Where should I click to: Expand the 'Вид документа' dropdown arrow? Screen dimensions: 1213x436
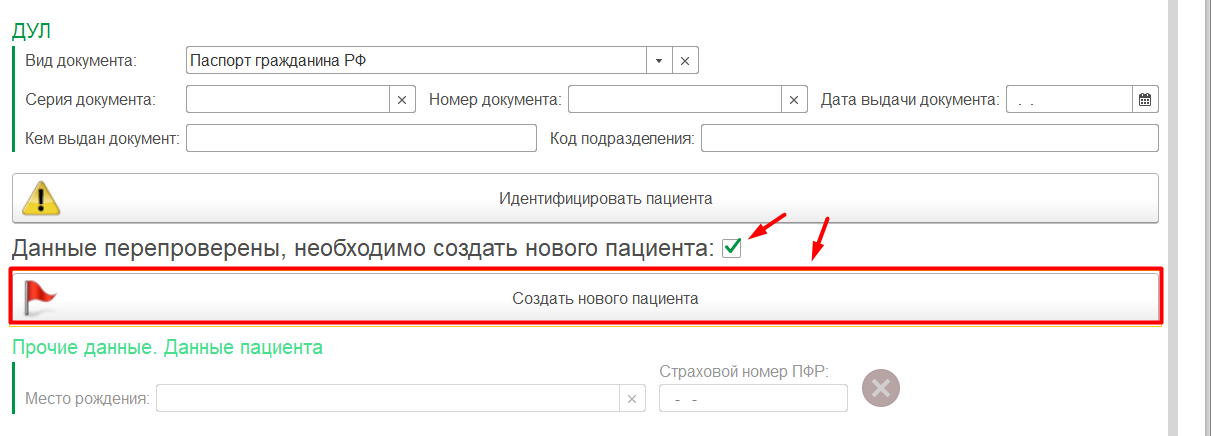(x=659, y=61)
